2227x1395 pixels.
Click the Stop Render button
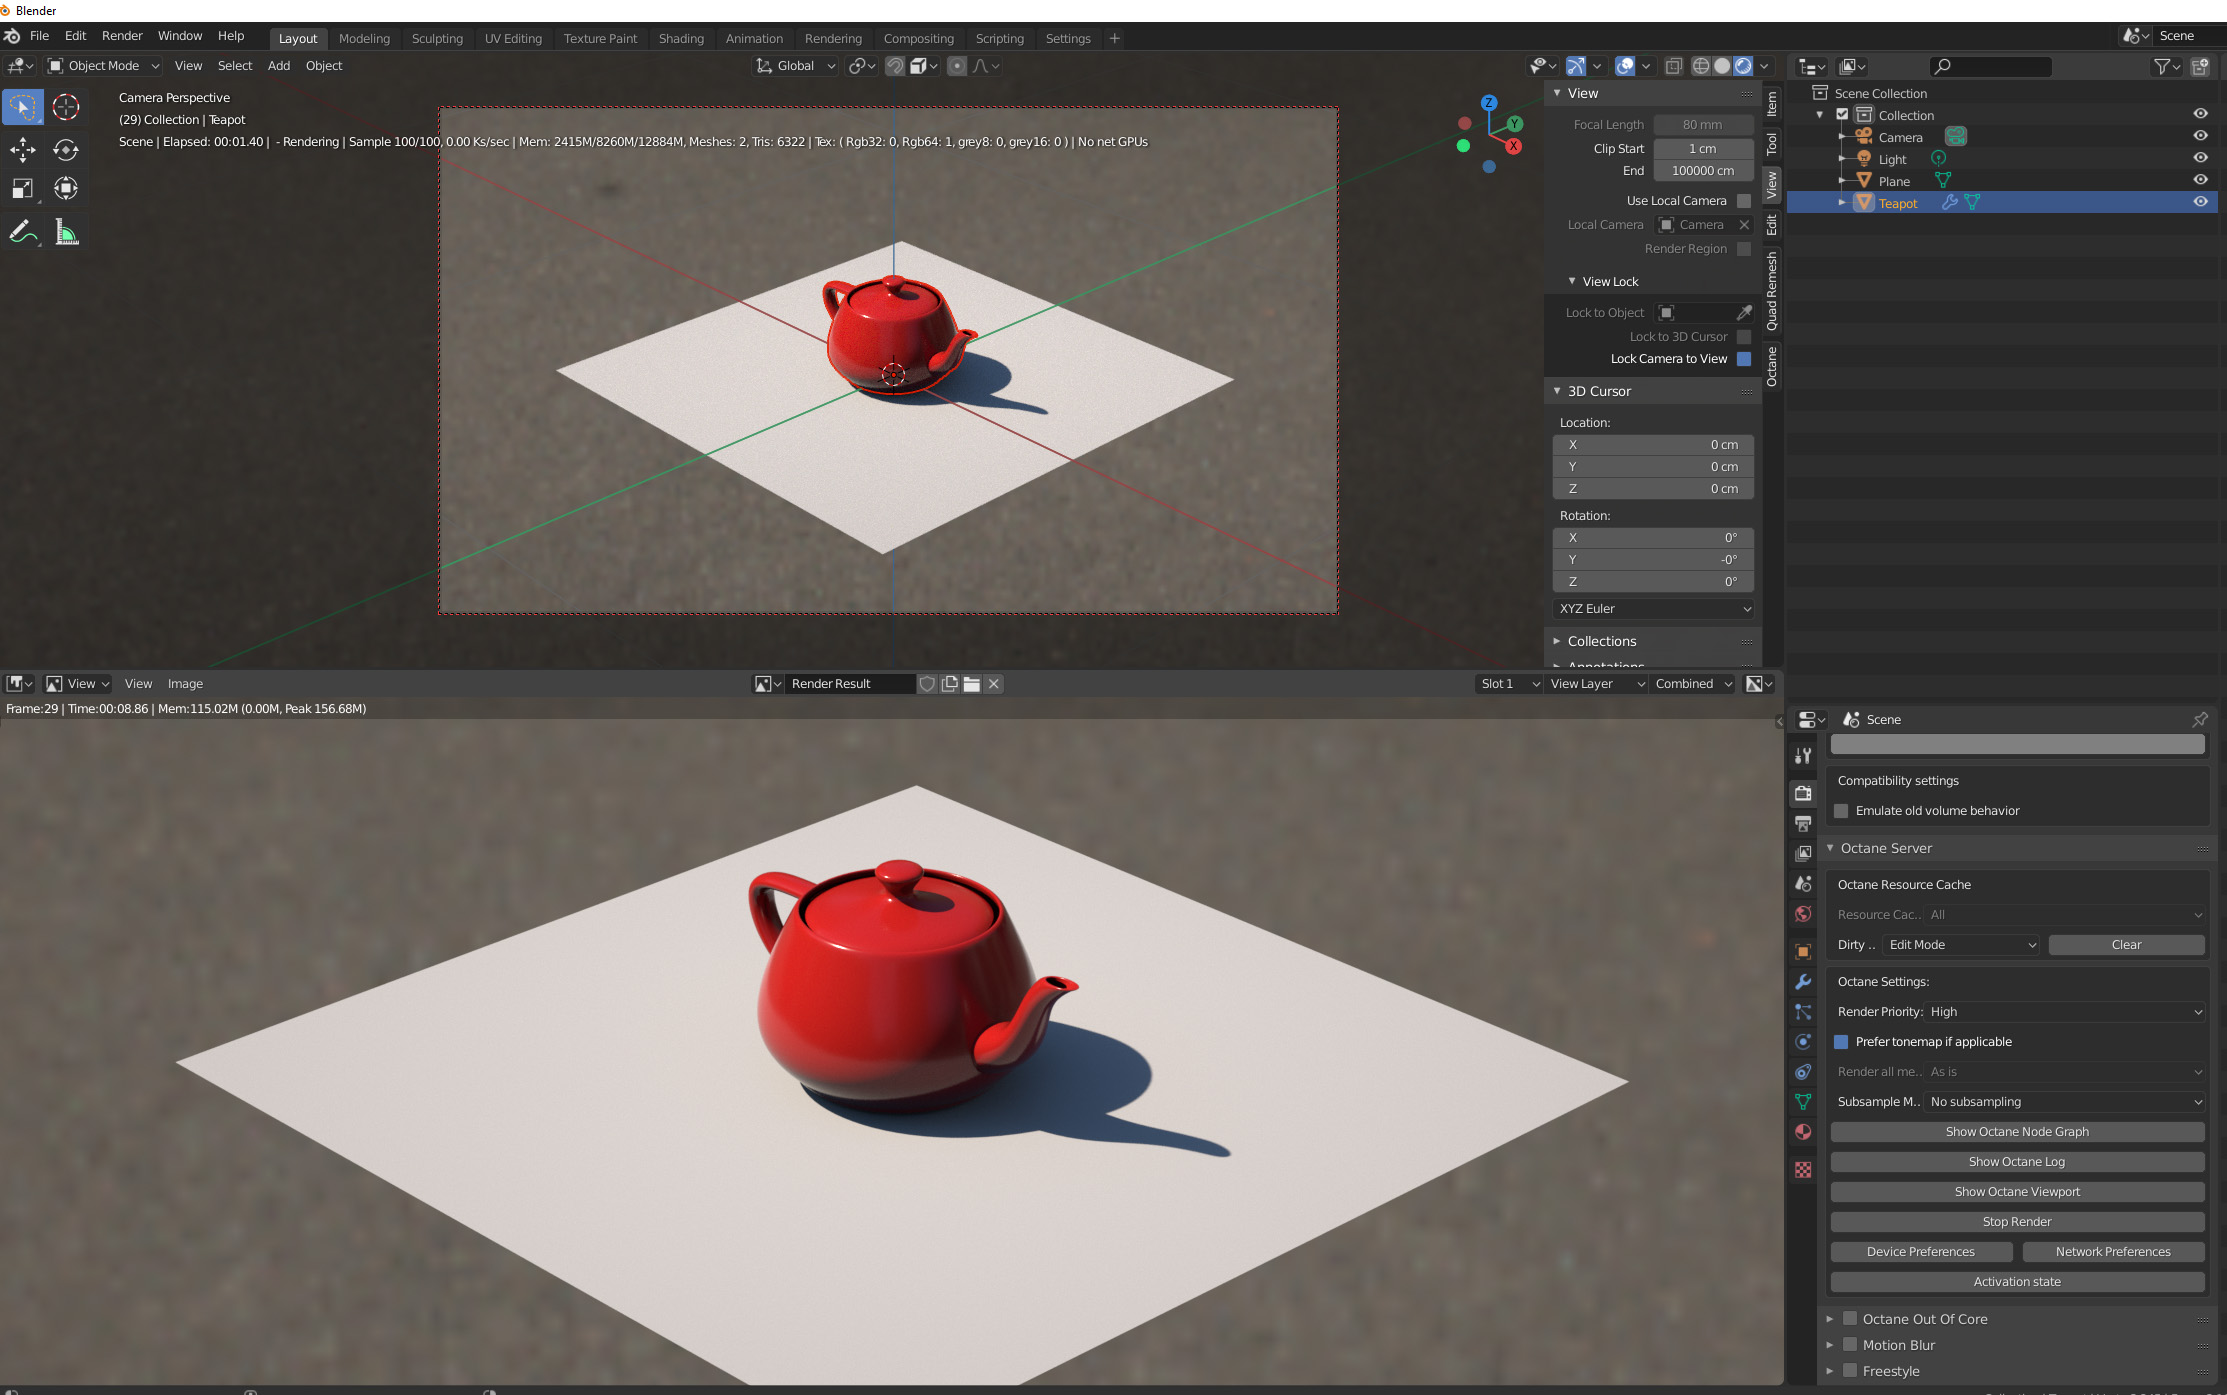[x=2016, y=1222]
